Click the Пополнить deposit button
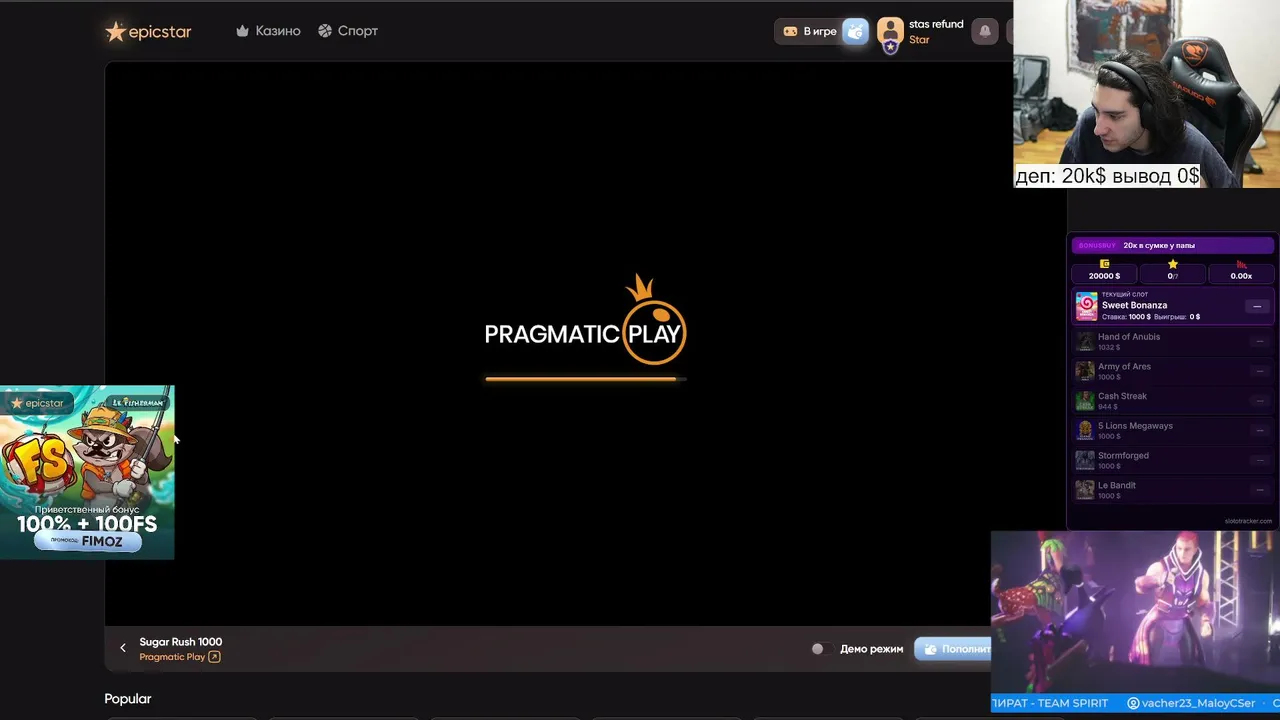This screenshot has width=1280, height=720. [953, 649]
